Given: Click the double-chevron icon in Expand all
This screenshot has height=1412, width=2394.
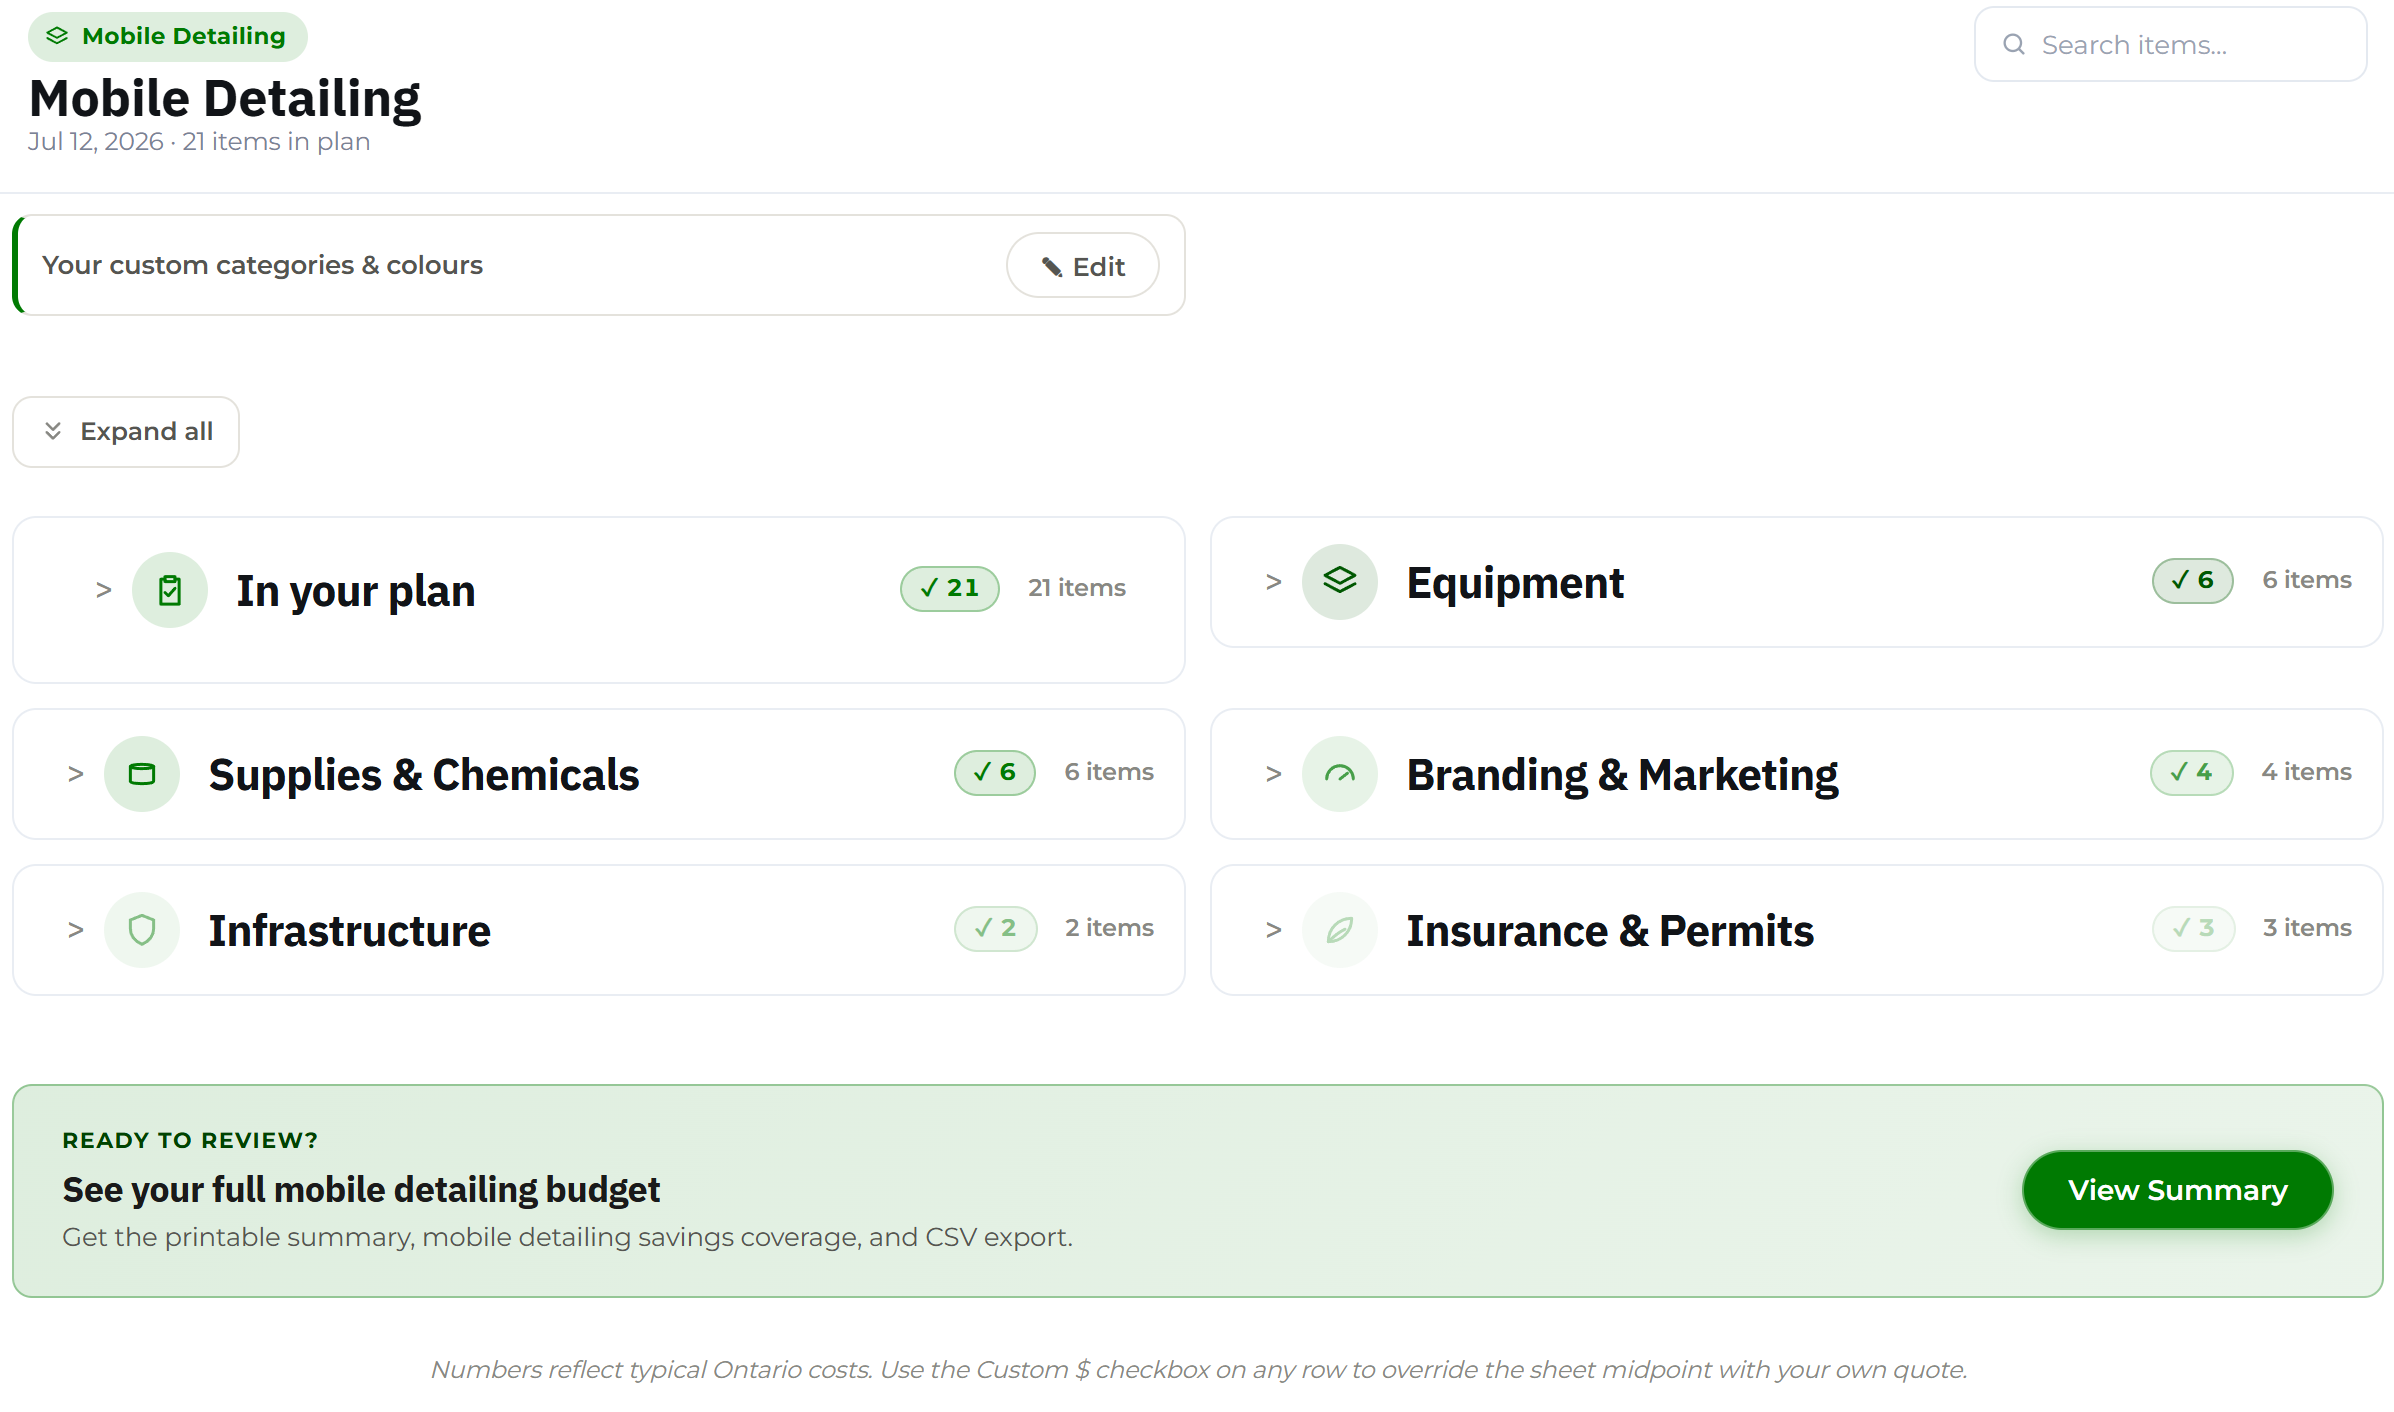Looking at the screenshot, I should coord(53,431).
